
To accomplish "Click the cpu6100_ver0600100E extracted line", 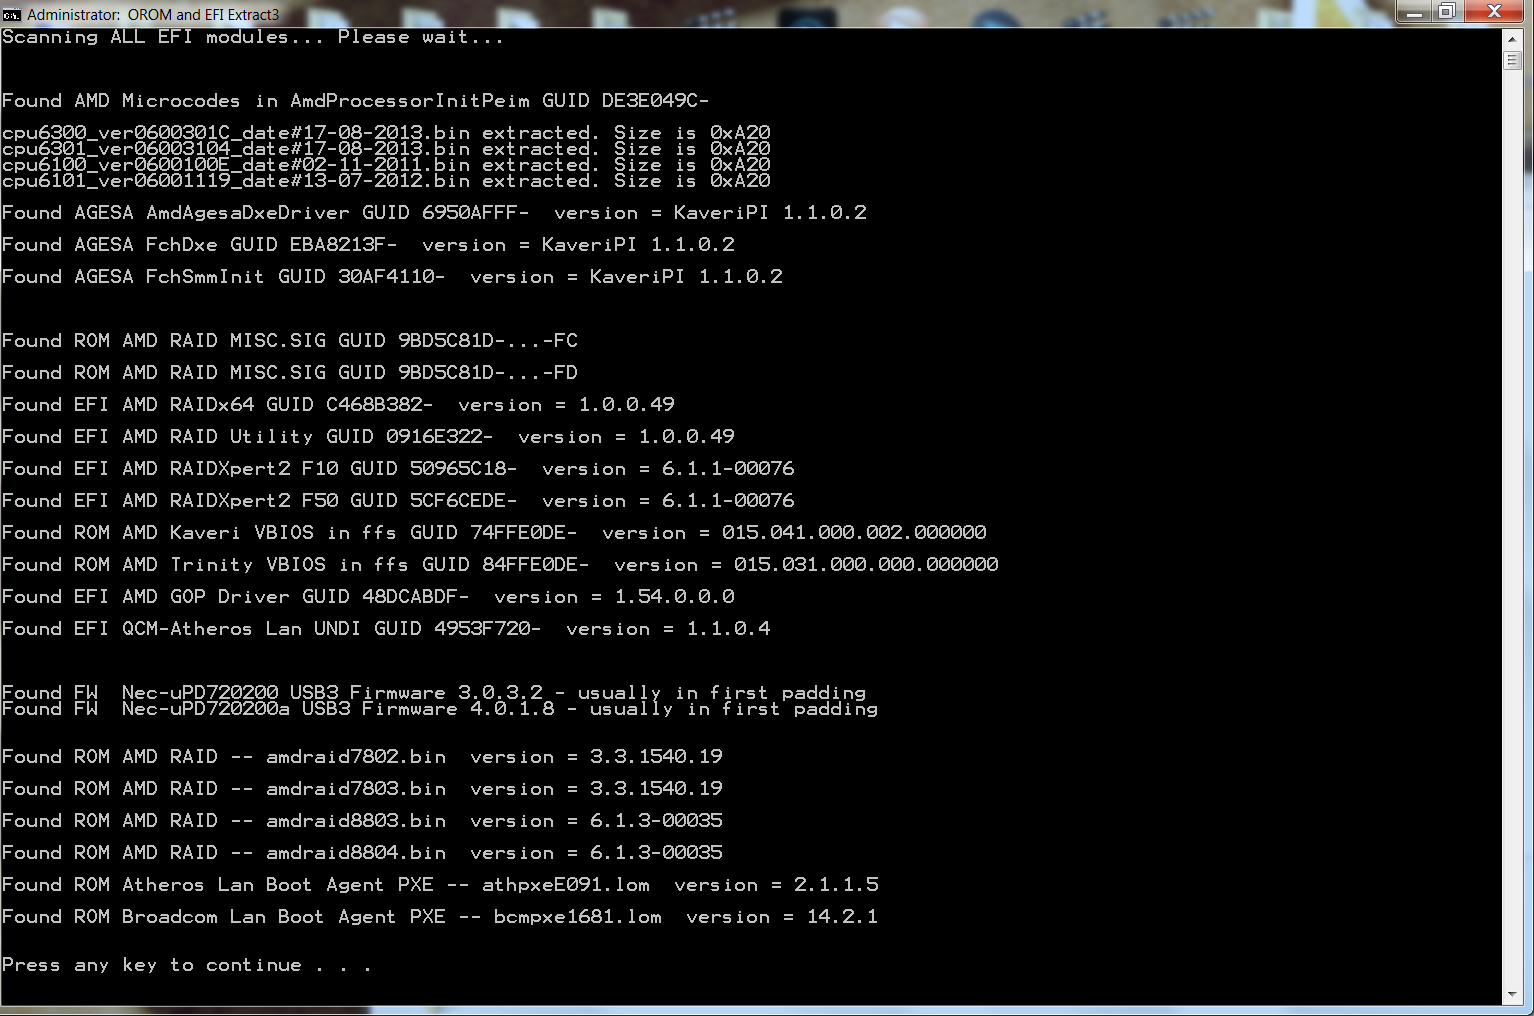I will pos(386,164).
